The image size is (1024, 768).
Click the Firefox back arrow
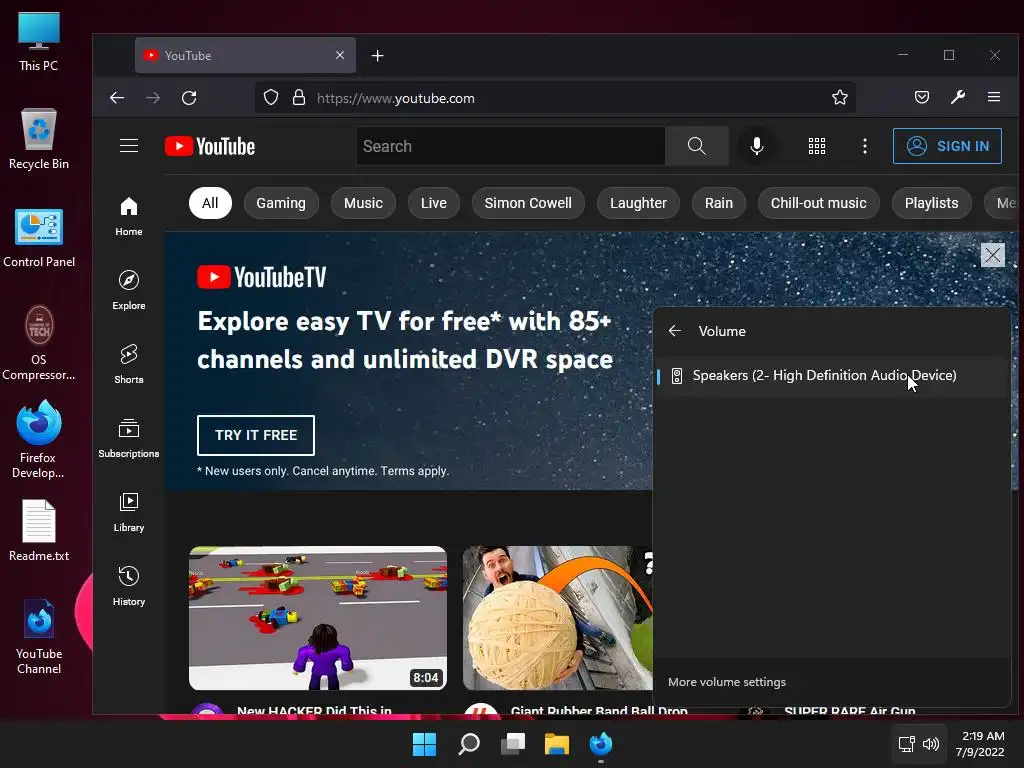117,98
